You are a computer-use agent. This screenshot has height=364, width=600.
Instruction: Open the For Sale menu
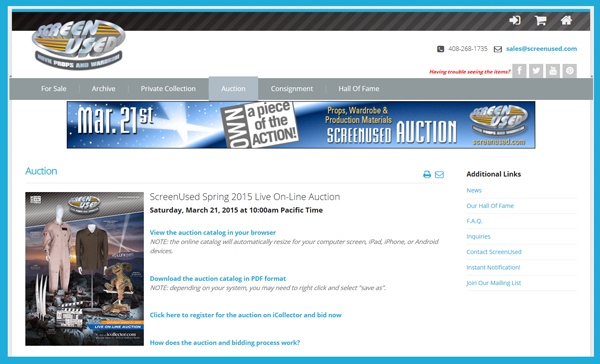[54, 89]
